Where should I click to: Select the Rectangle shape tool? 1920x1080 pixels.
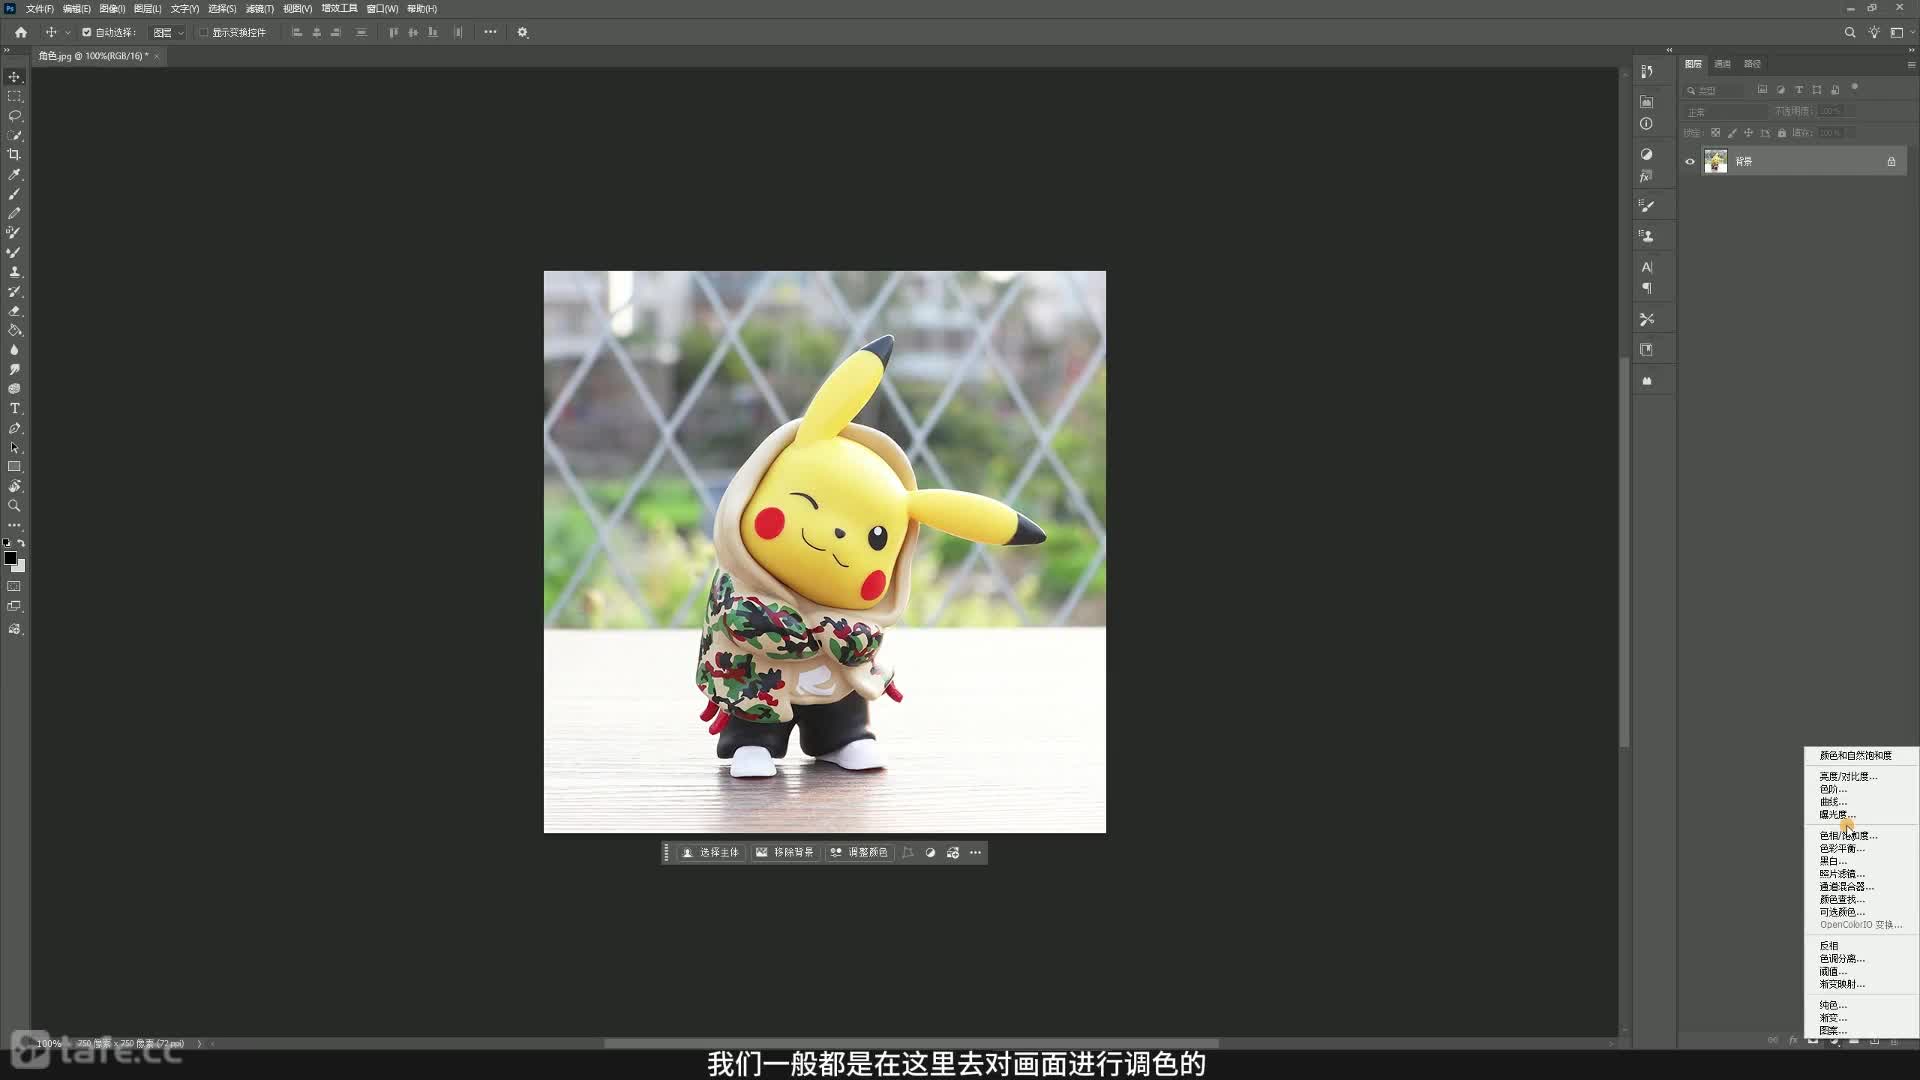[x=14, y=467]
